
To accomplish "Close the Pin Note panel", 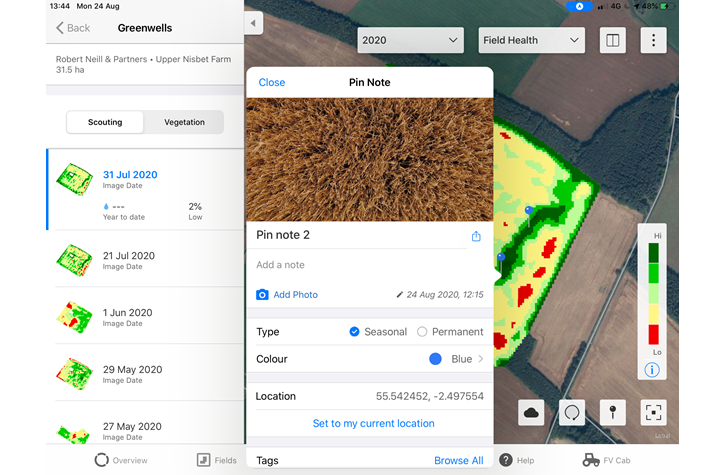I will (272, 82).
